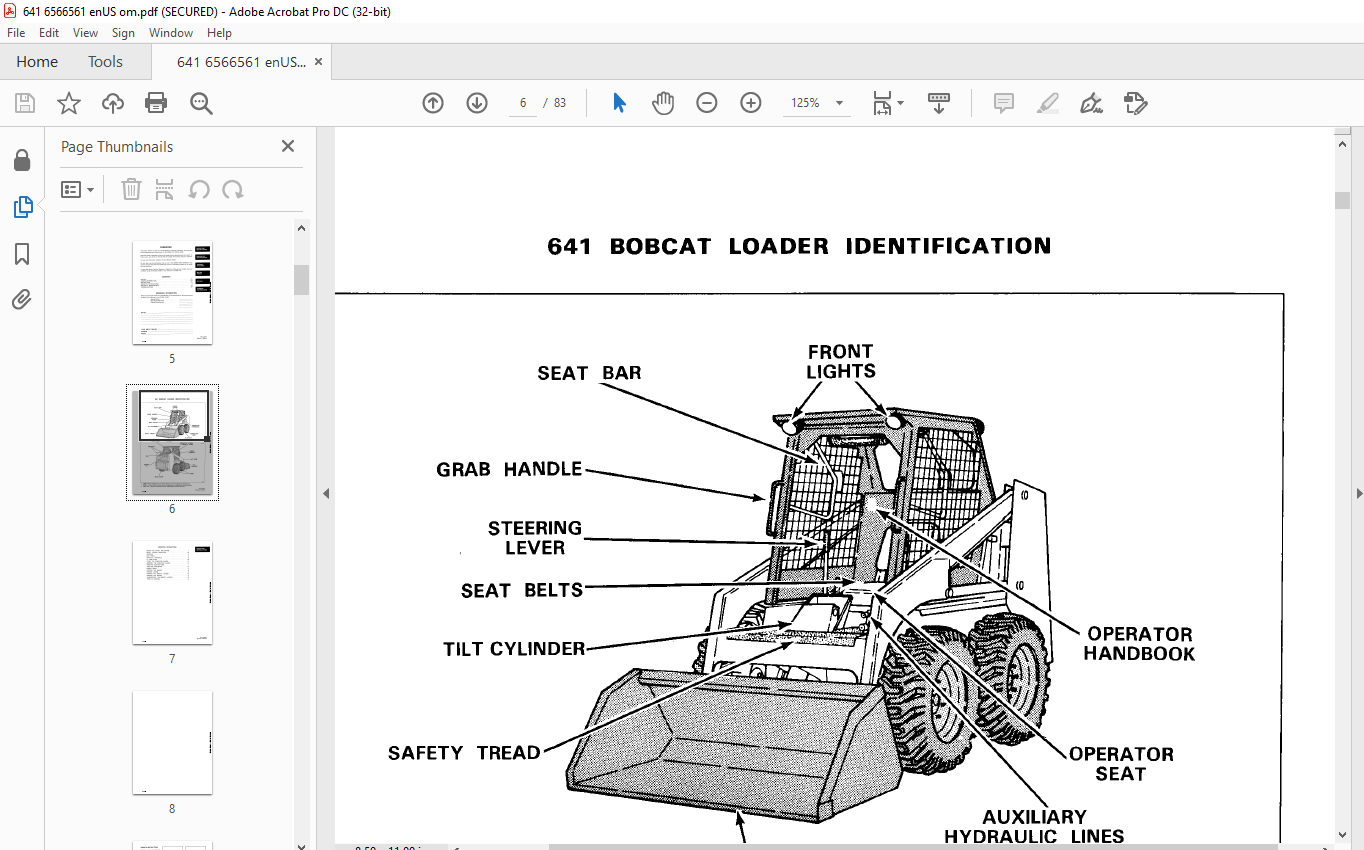Open the Edit menu
Viewport: 1364px width, 850px height.
pyautogui.click(x=49, y=33)
